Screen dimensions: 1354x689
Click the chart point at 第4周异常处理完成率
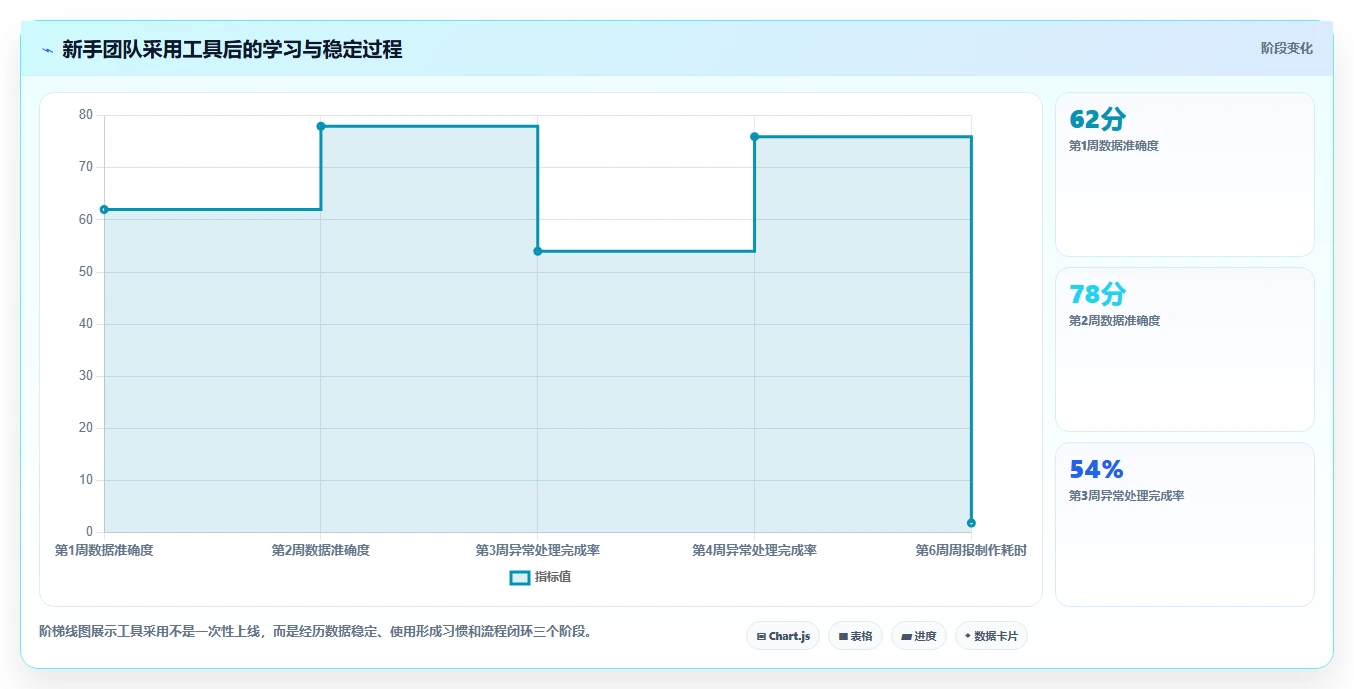(754, 137)
